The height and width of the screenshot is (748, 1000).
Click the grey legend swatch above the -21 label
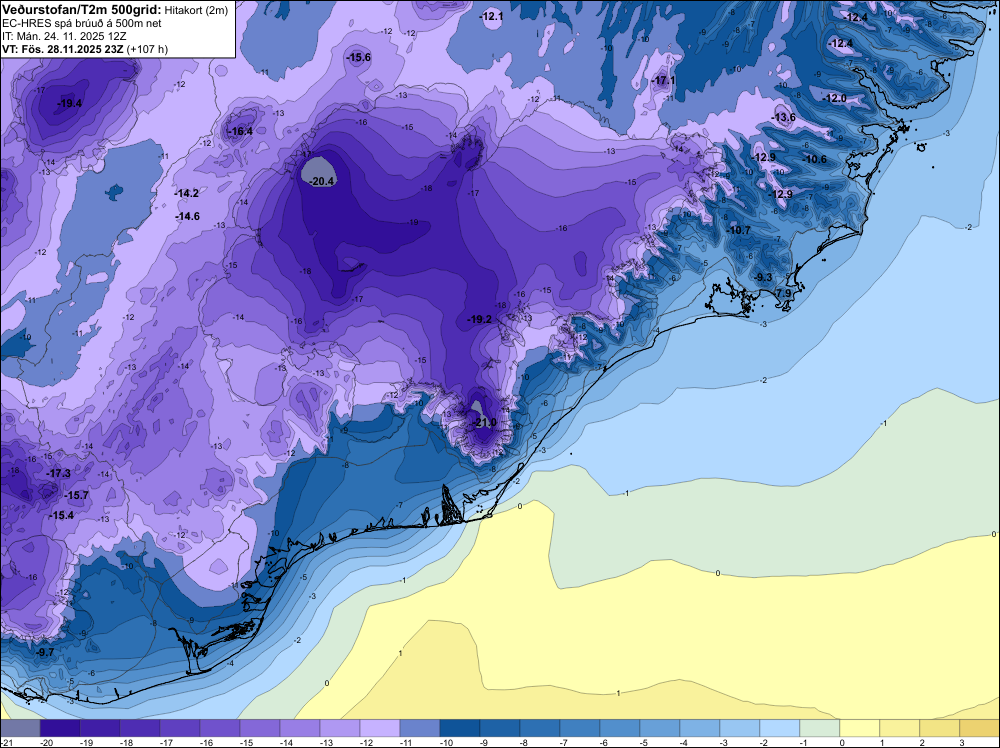(x=20, y=728)
